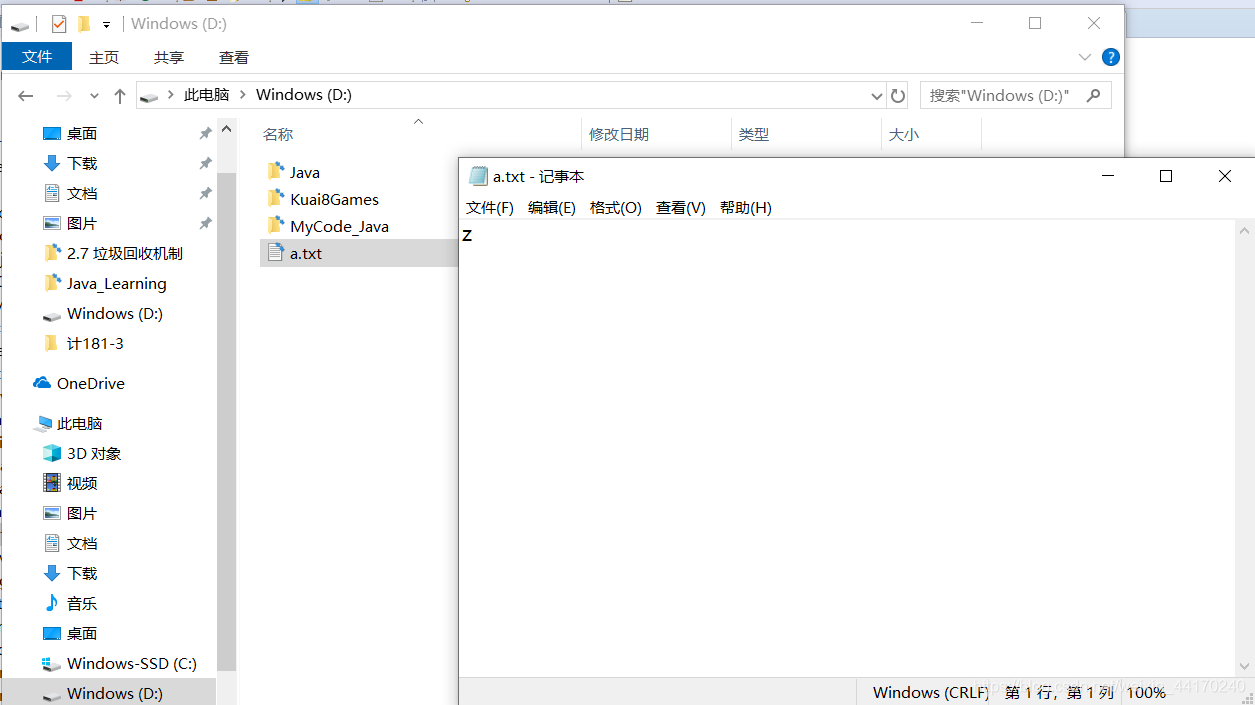1255x705 pixels.
Task: Sort files by 大小 column header
Action: pyautogui.click(x=904, y=134)
